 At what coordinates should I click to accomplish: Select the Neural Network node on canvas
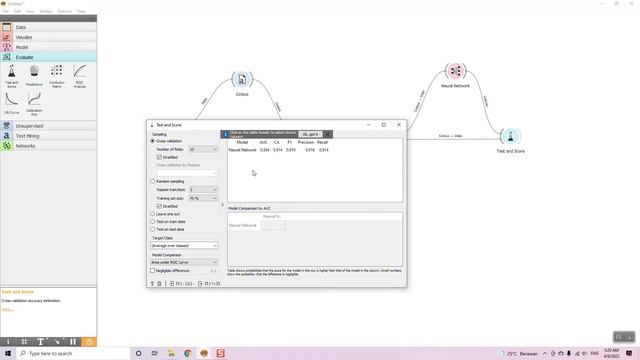[456, 71]
